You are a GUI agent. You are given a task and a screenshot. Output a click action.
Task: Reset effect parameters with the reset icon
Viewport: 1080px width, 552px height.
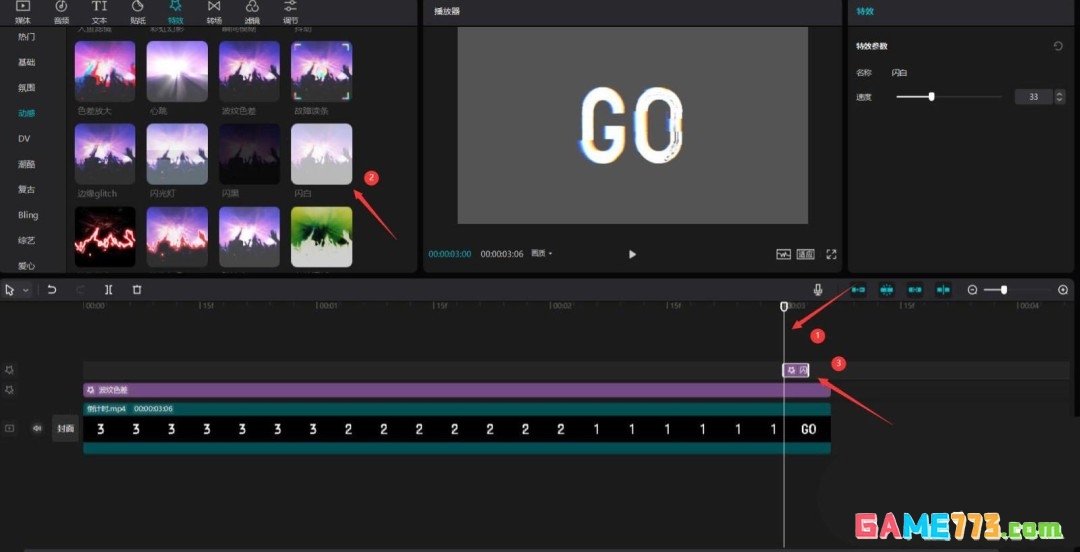tap(1058, 46)
